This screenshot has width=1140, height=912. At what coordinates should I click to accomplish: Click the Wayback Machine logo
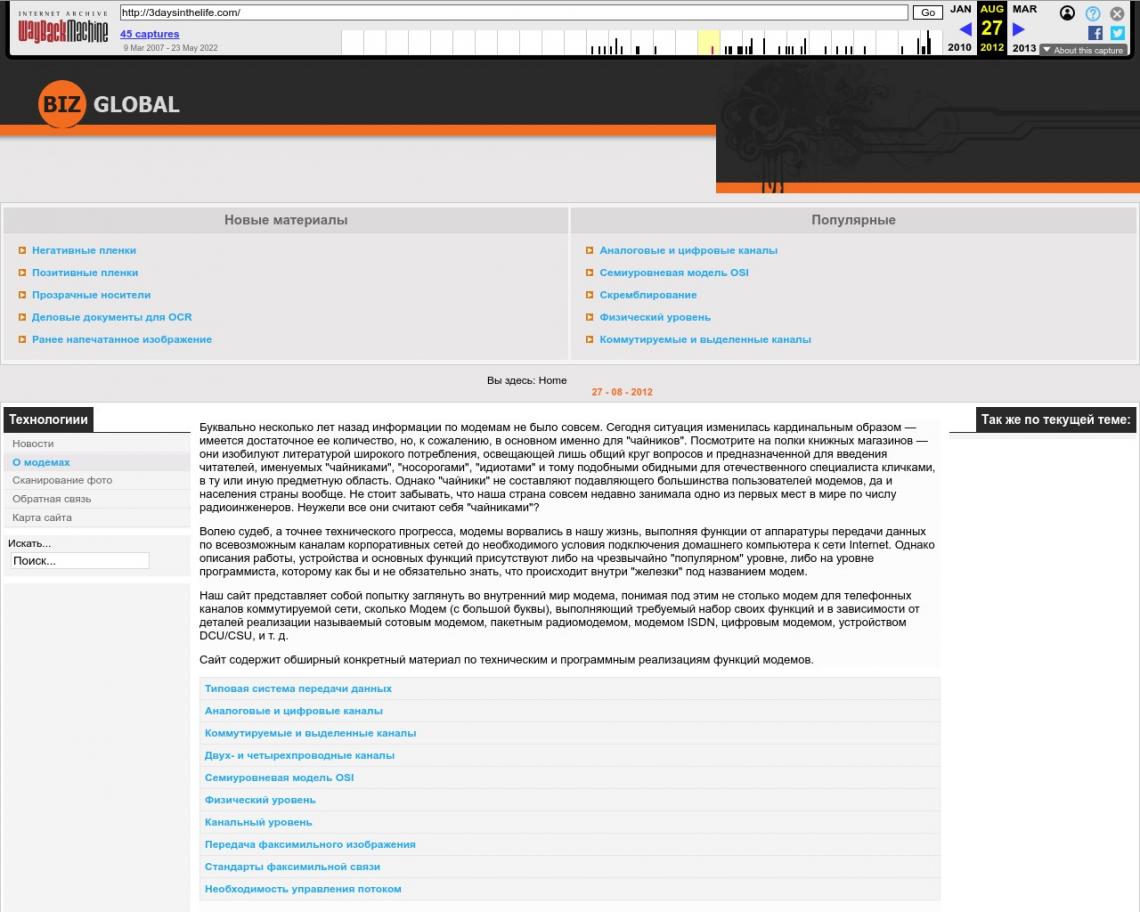(x=63, y=28)
